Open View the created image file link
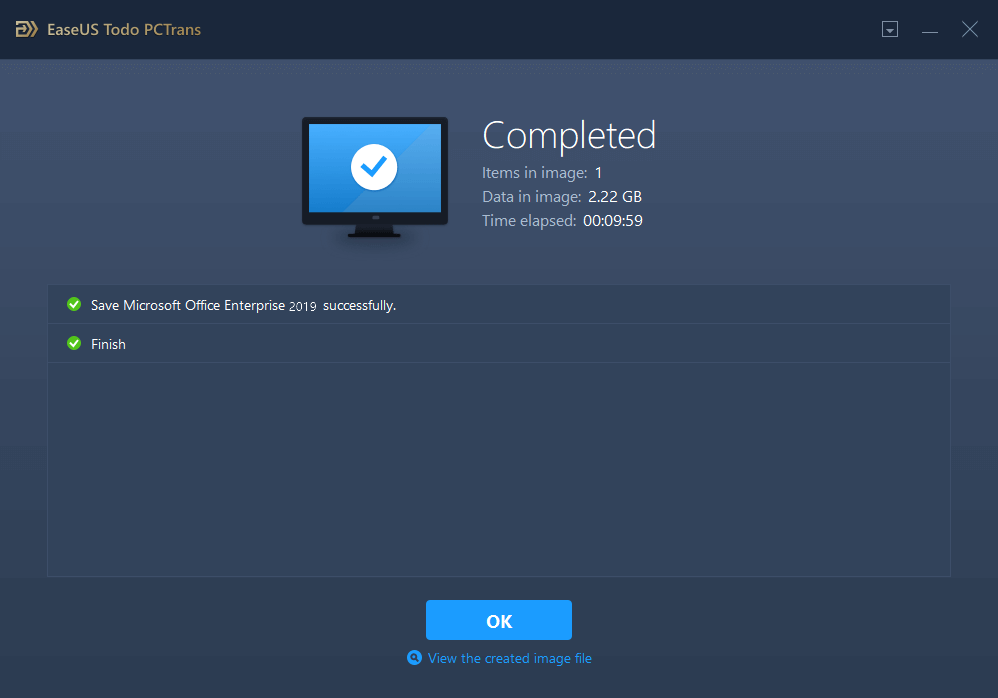 pyautogui.click(x=508, y=658)
